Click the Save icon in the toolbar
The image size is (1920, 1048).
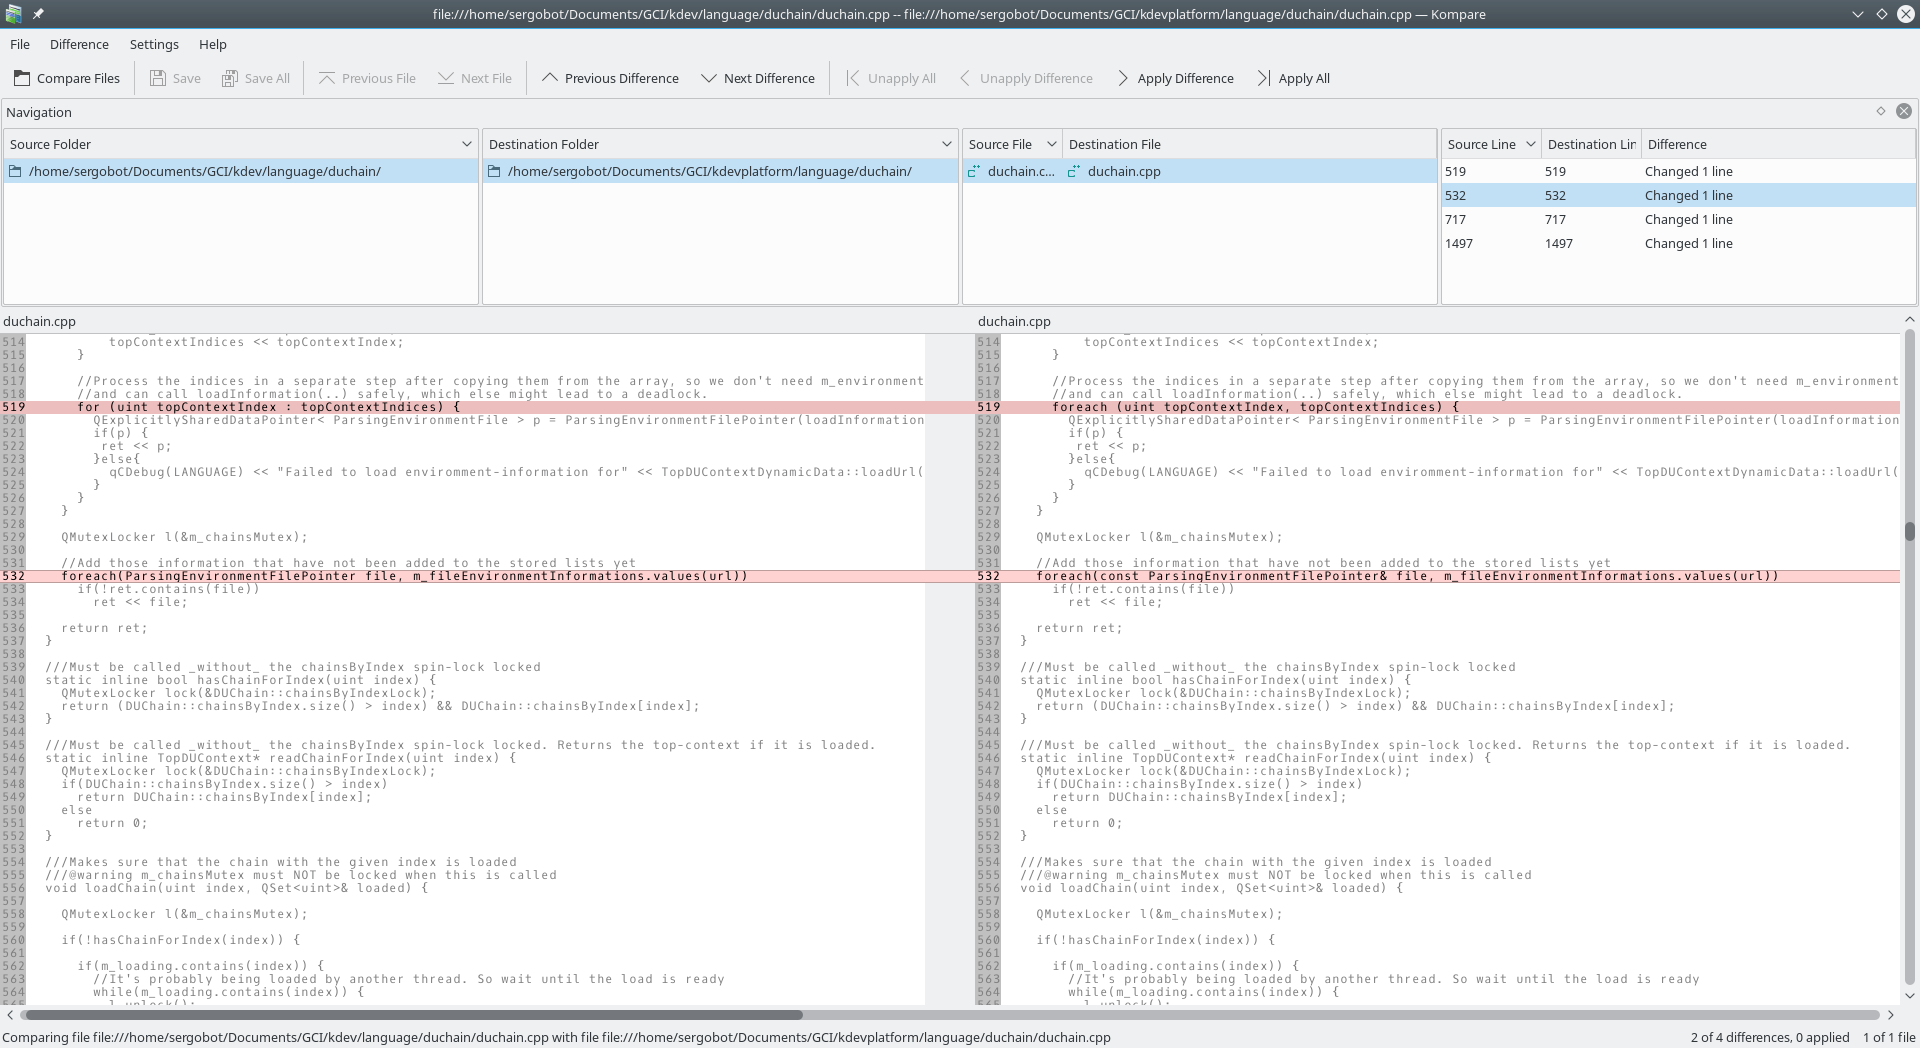pyautogui.click(x=156, y=78)
